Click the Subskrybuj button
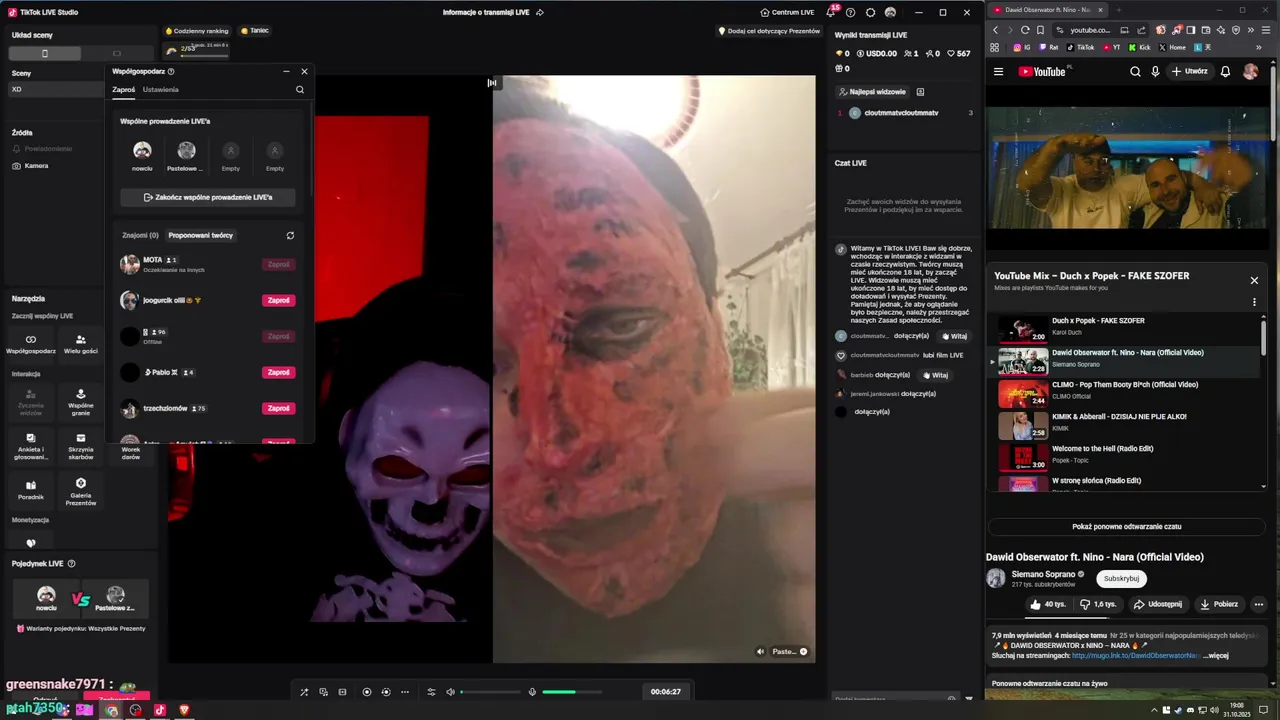 [1121, 578]
